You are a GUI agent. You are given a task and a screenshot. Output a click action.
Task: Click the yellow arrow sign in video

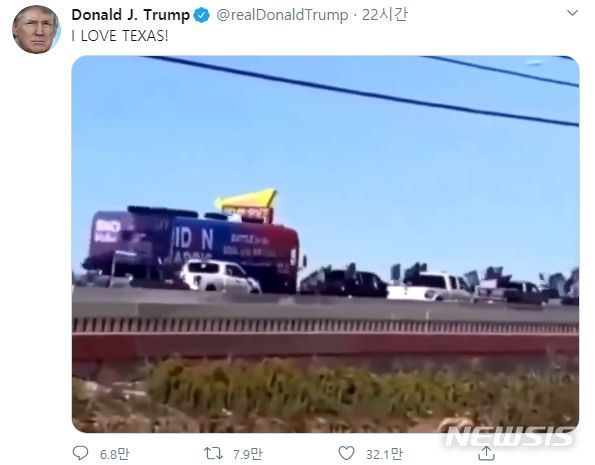point(247,200)
